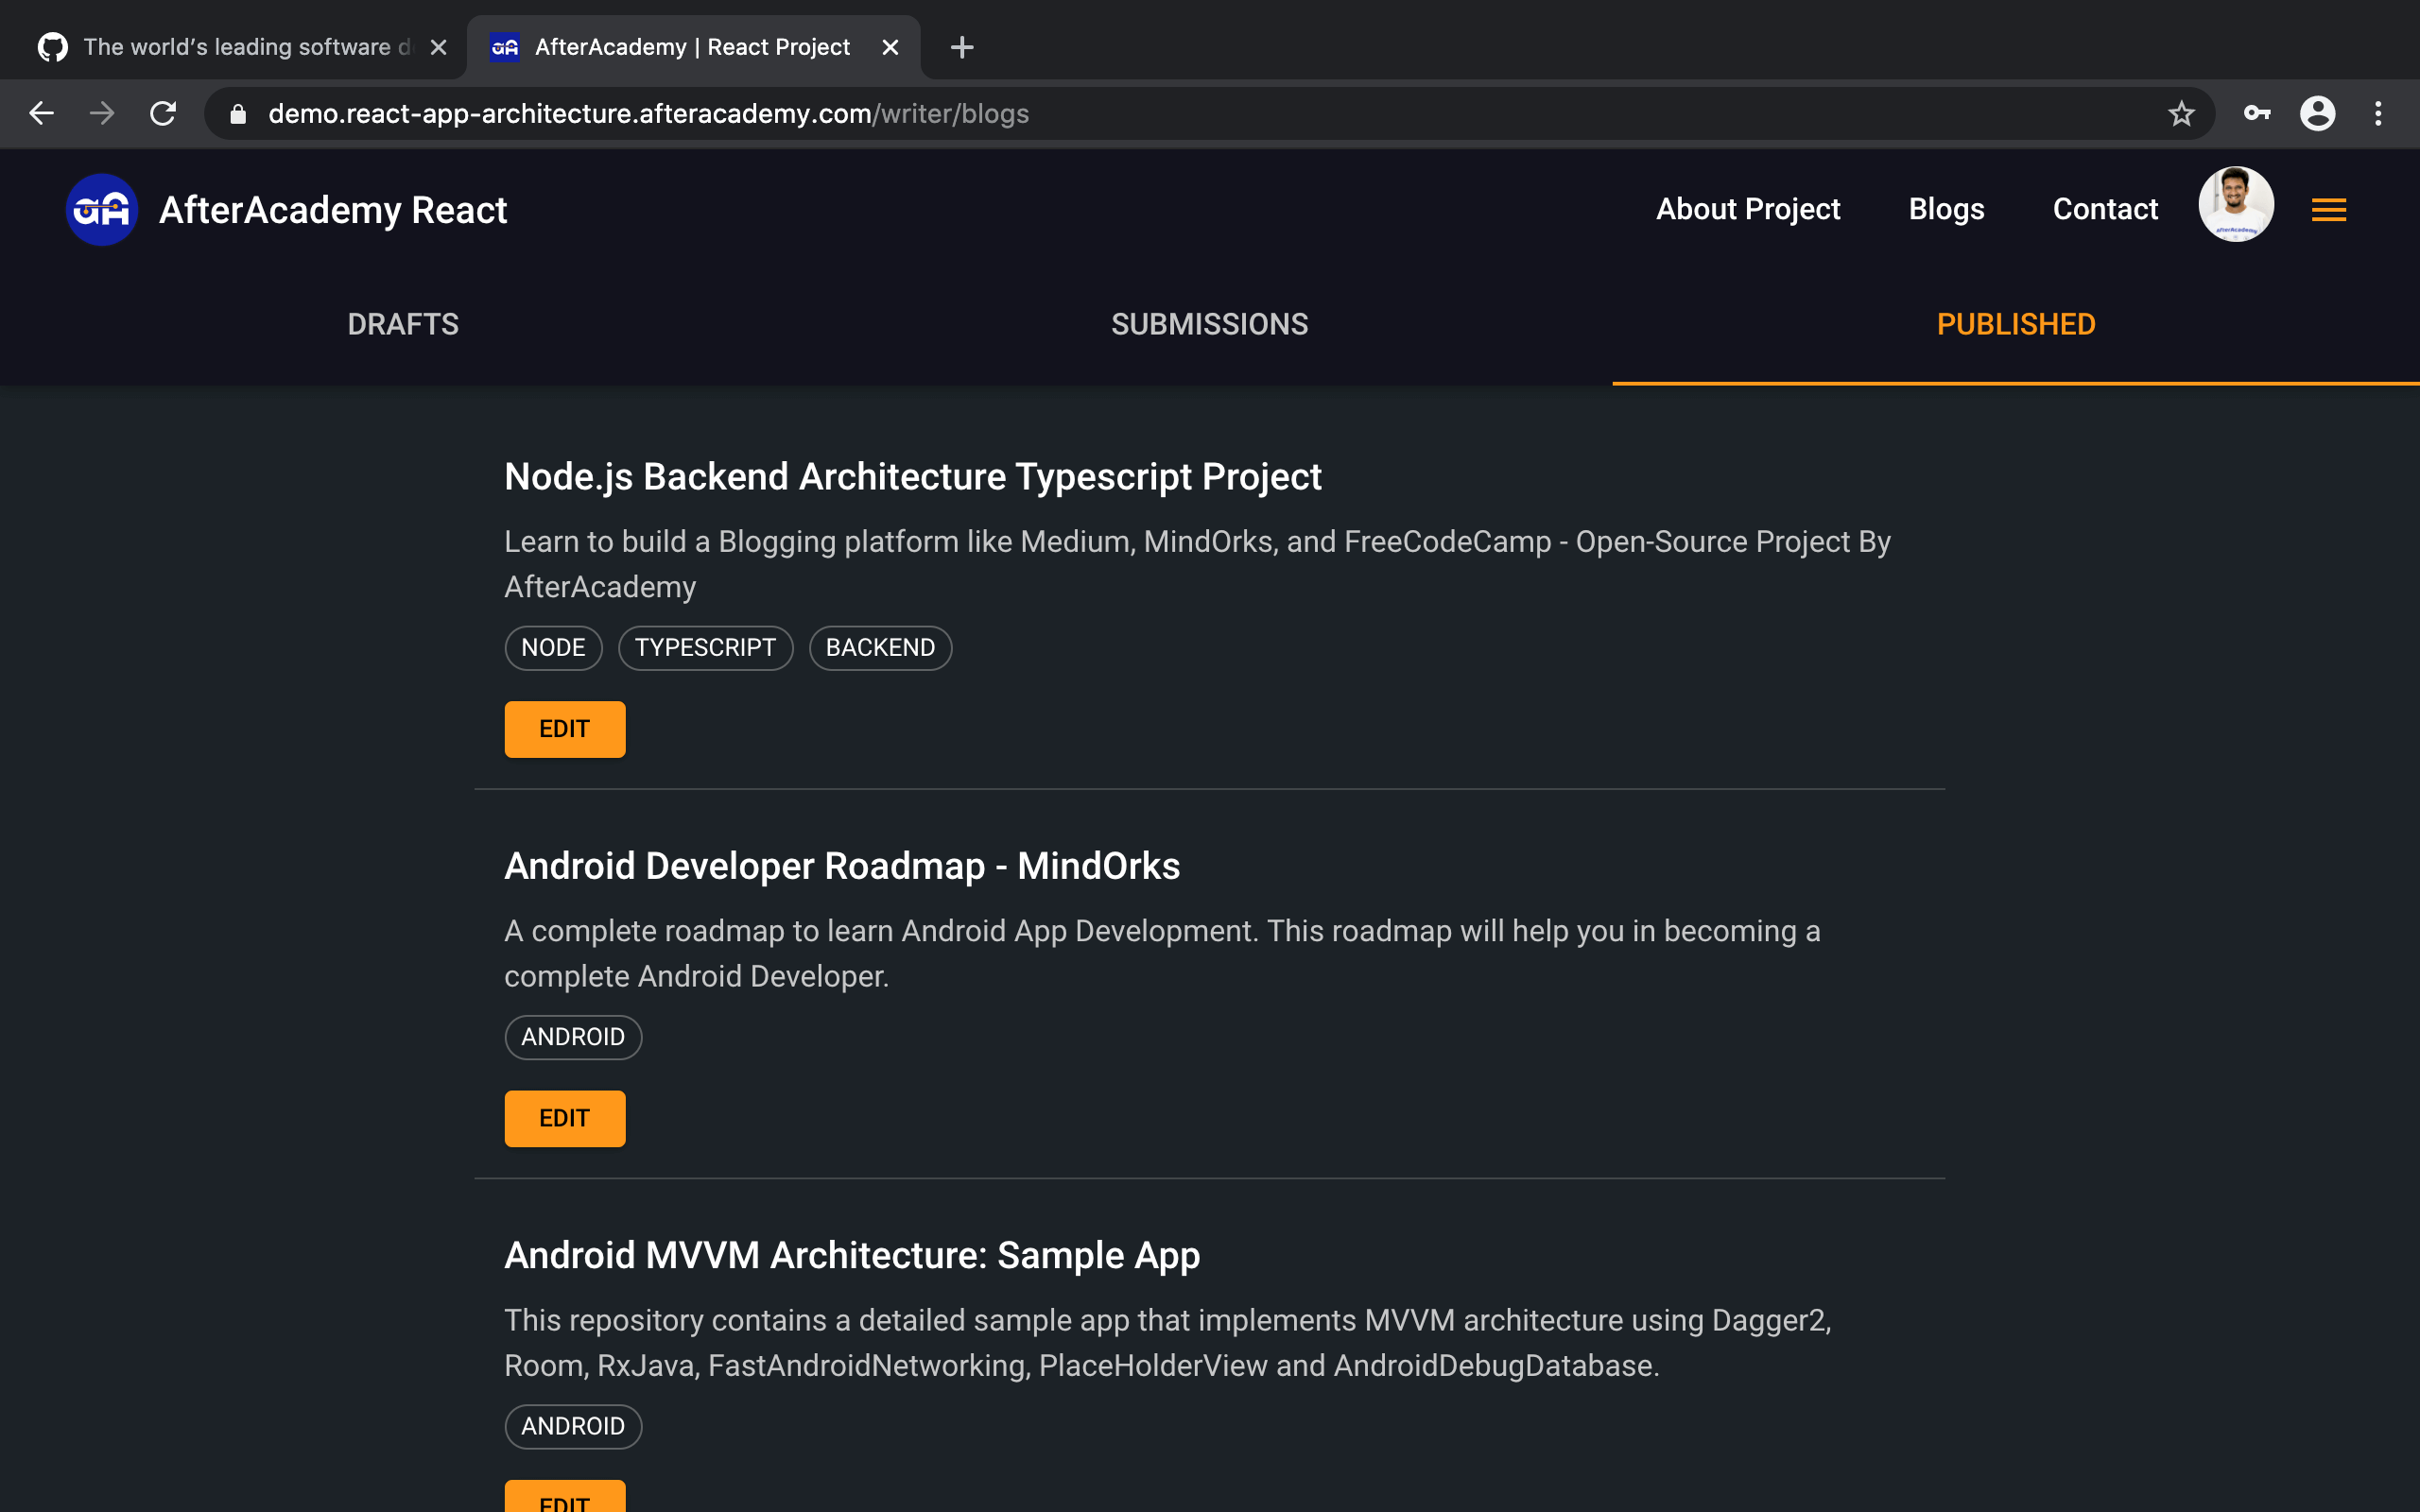This screenshot has width=2420, height=1512.
Task: Open the orange hamburger menu icon
Action: point(2328,210)
